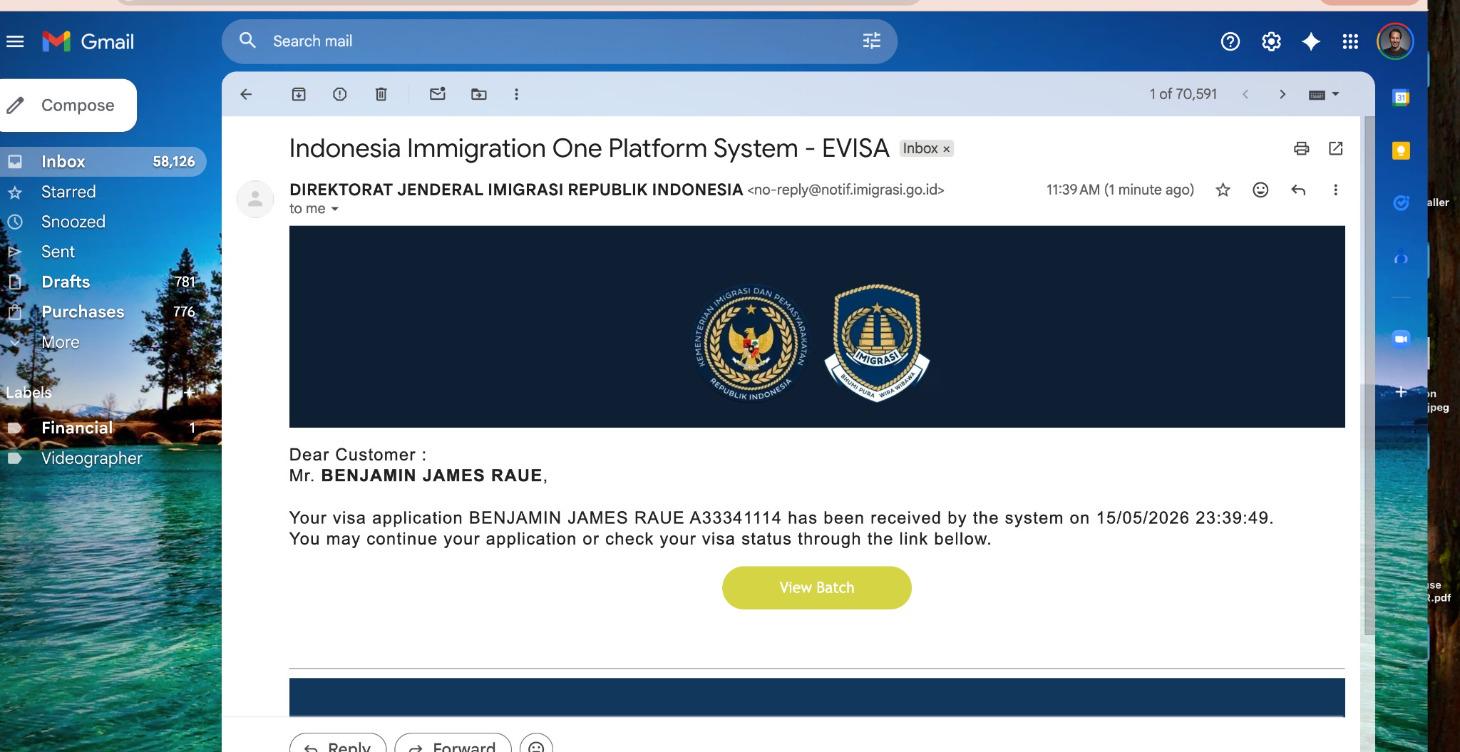Report this message as spam
The image size is (1460, 752).
339,94
